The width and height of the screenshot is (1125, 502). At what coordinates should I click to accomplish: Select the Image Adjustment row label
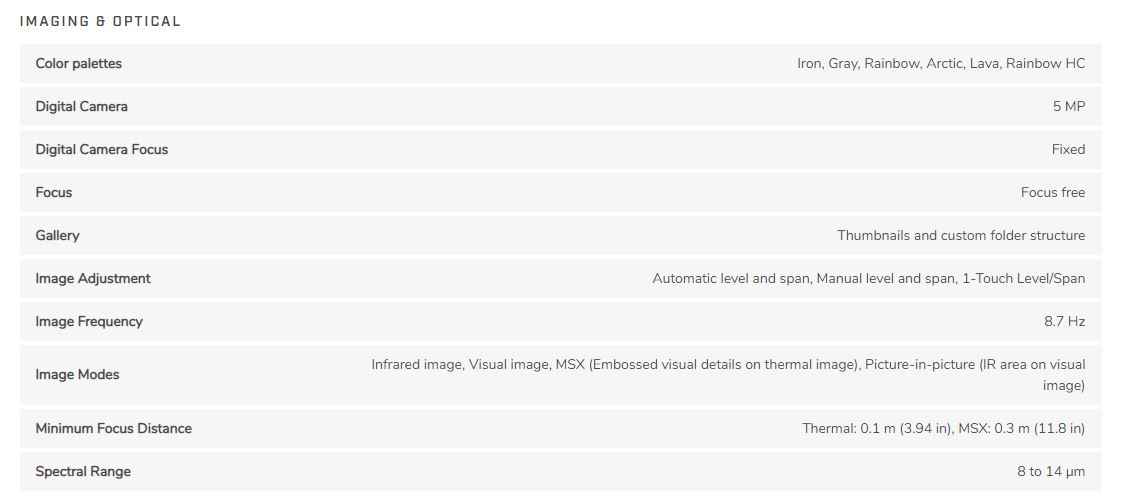click(93, 279)
